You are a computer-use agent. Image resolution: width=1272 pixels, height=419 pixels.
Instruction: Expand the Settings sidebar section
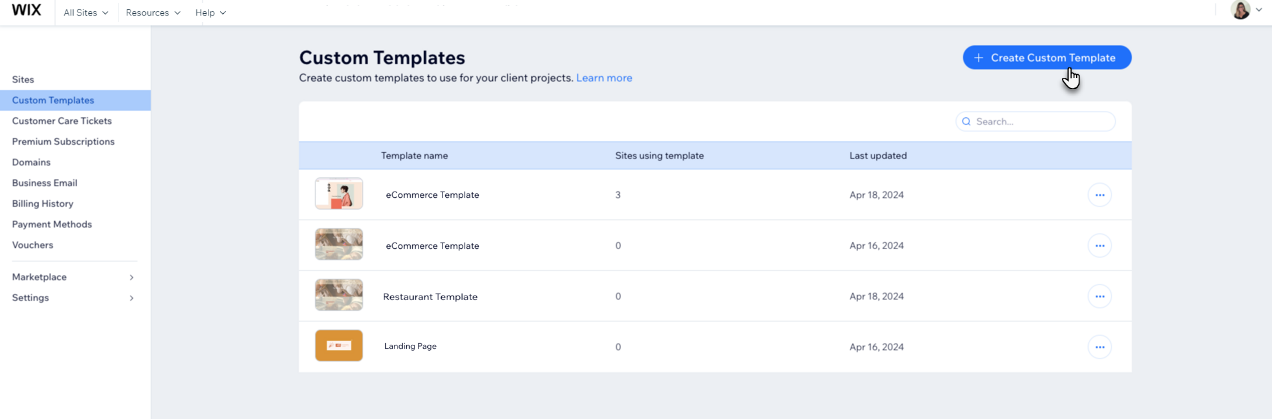75,298
